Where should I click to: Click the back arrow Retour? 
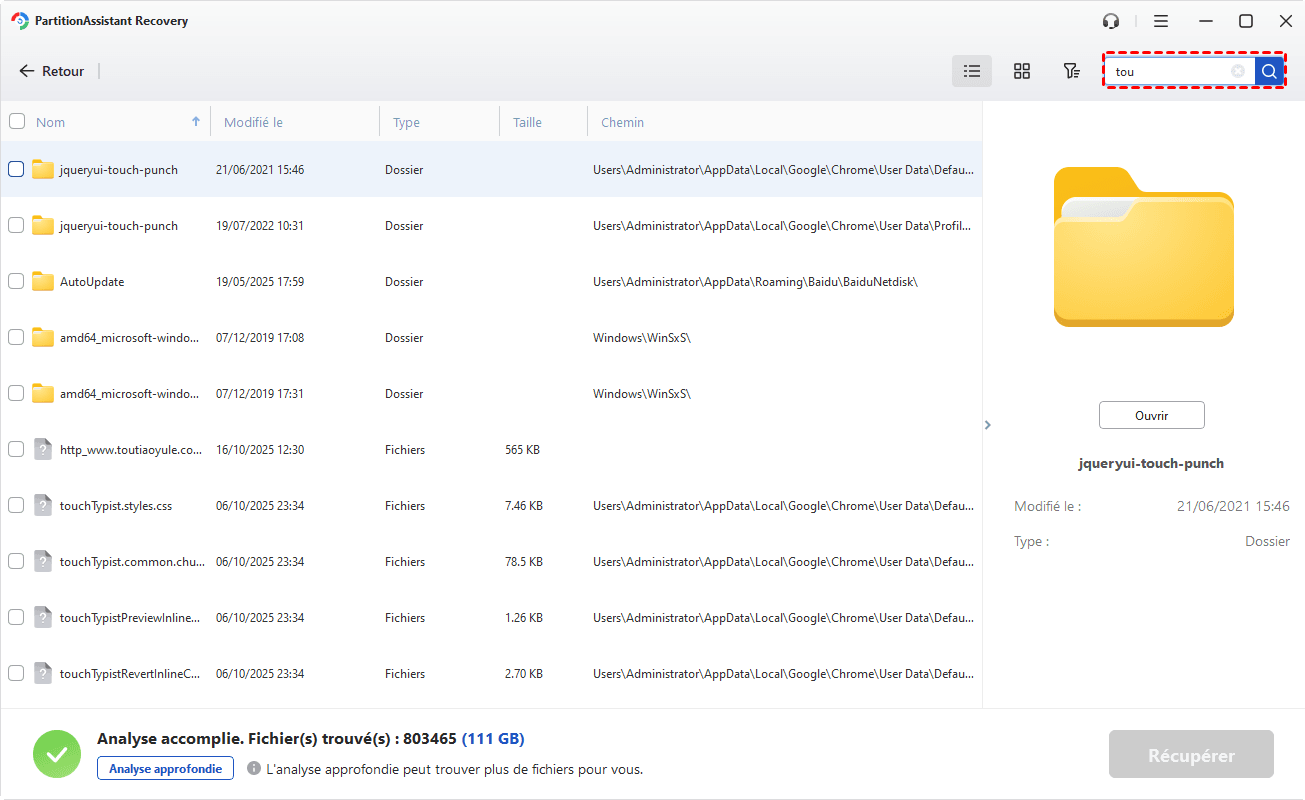pos(52,71)
